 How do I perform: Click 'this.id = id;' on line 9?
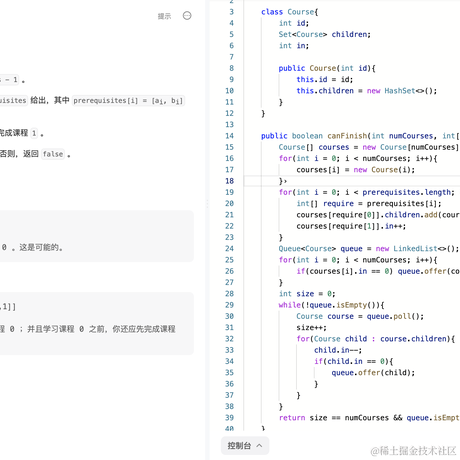click(x=325, y=79)
